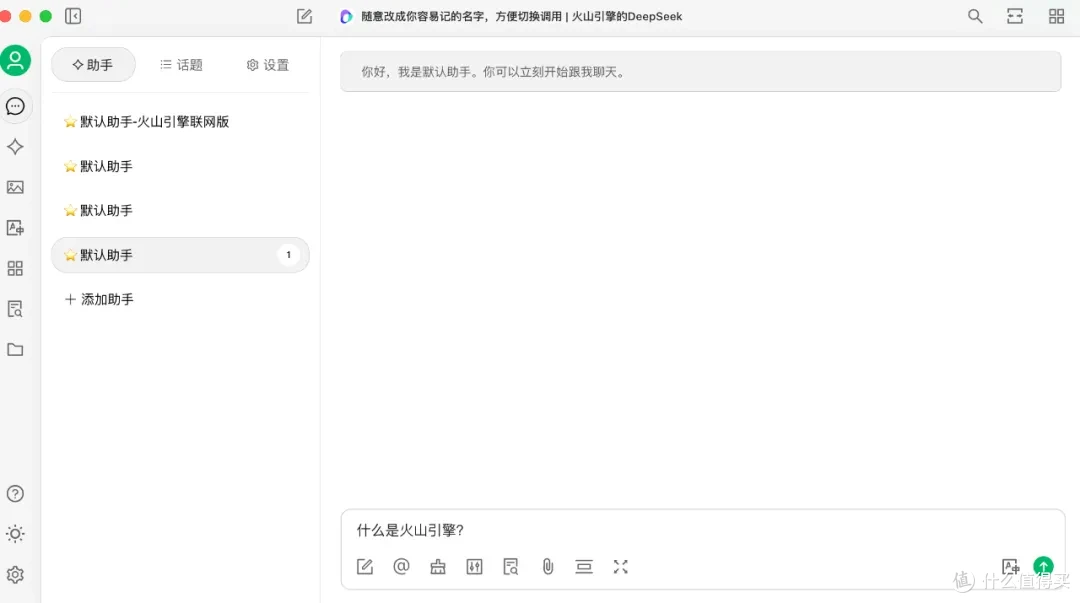Open the knowledge base sidebar icon
Image resolution: width=1080 pixels, height=603 pixels.
coord(15,309)
